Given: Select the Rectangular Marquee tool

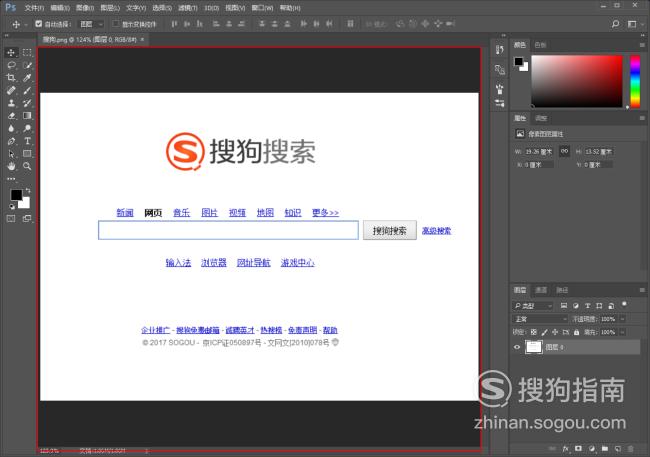Looking at the screenshot, I should (x=27, y=53).
